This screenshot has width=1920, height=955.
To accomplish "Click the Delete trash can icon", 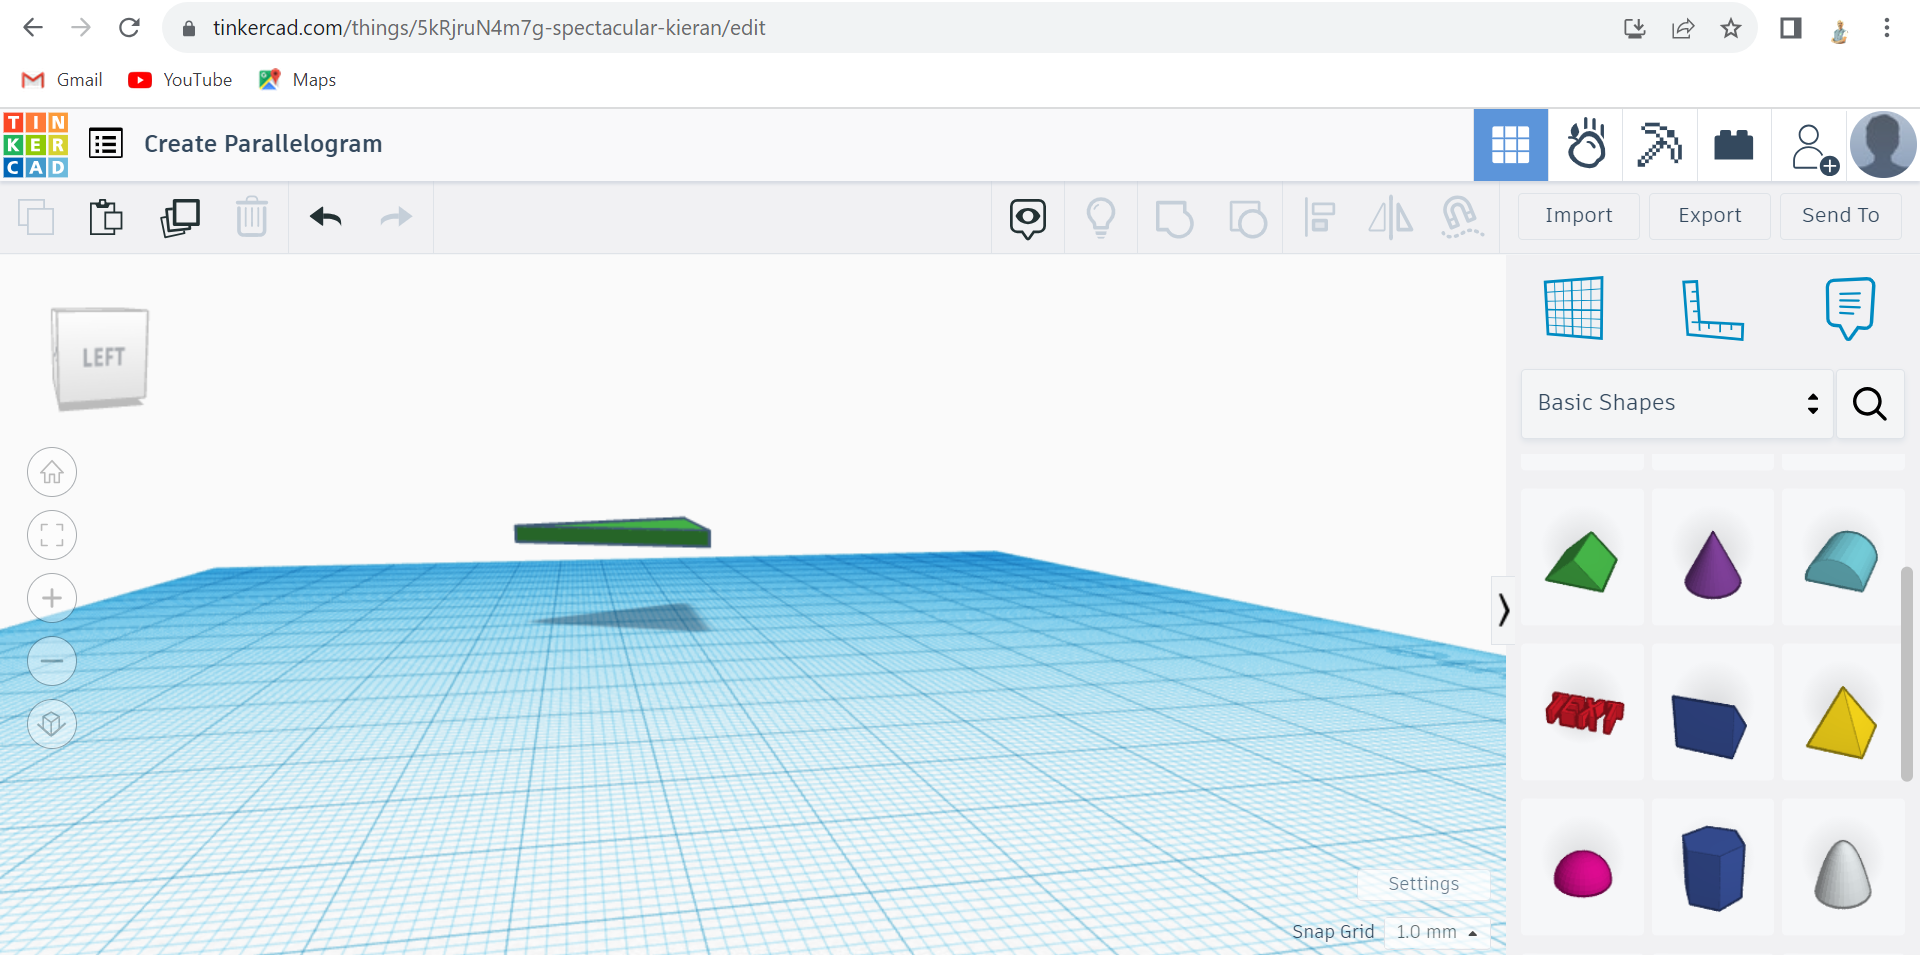I will [252, 217].
